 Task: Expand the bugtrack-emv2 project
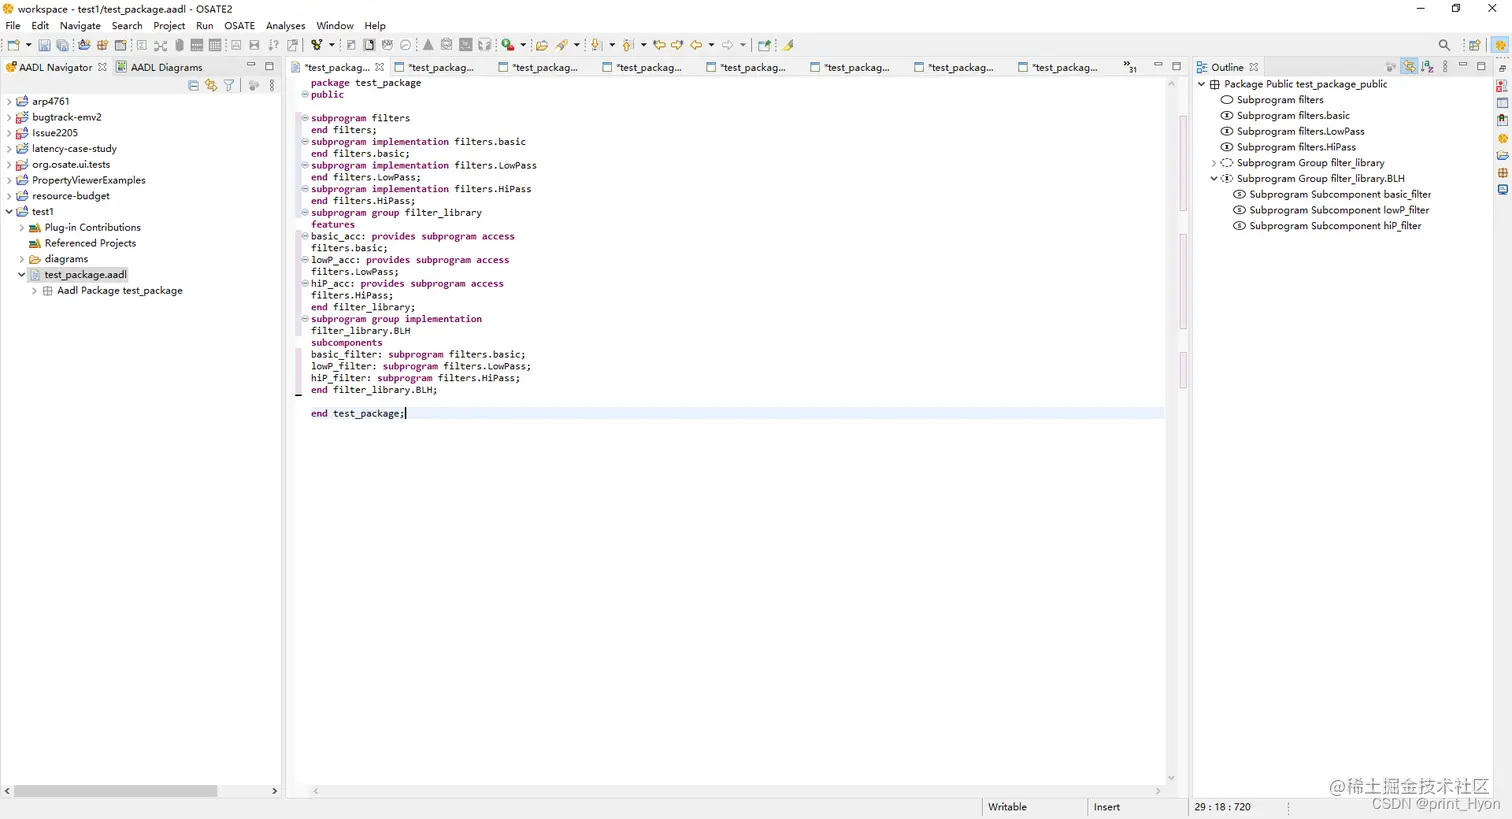point(9,117)
